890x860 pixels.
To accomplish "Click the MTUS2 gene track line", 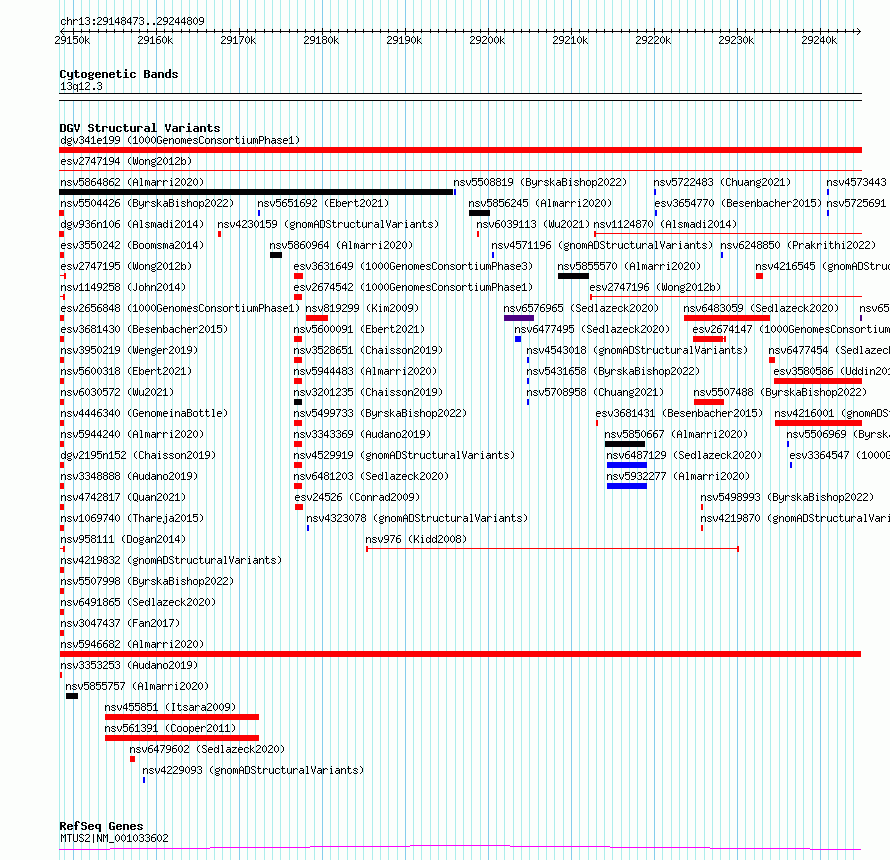I will (460, 848).
